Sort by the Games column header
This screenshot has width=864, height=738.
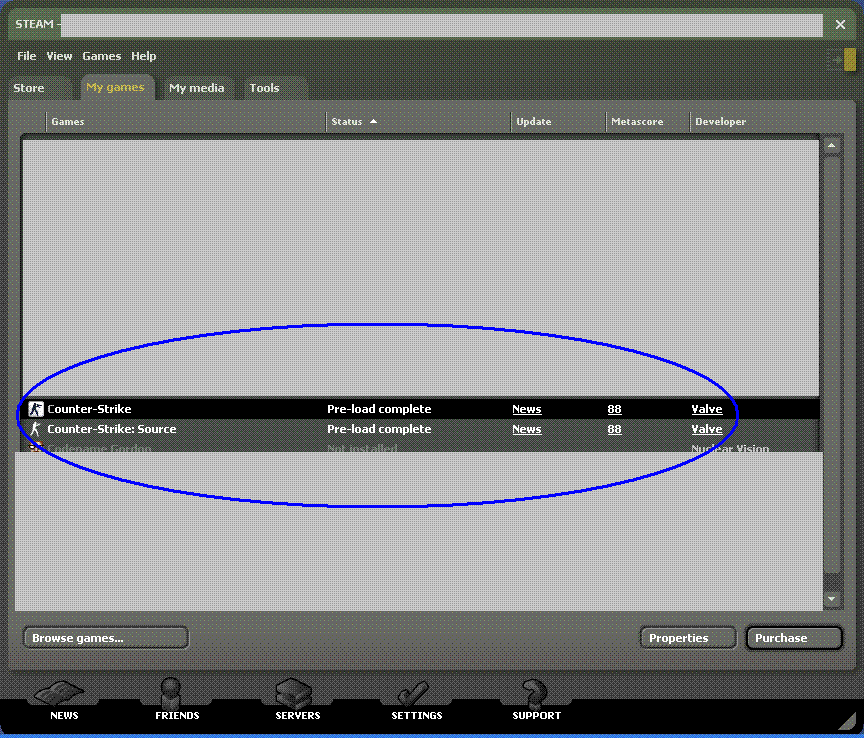[x=186, y=121]
